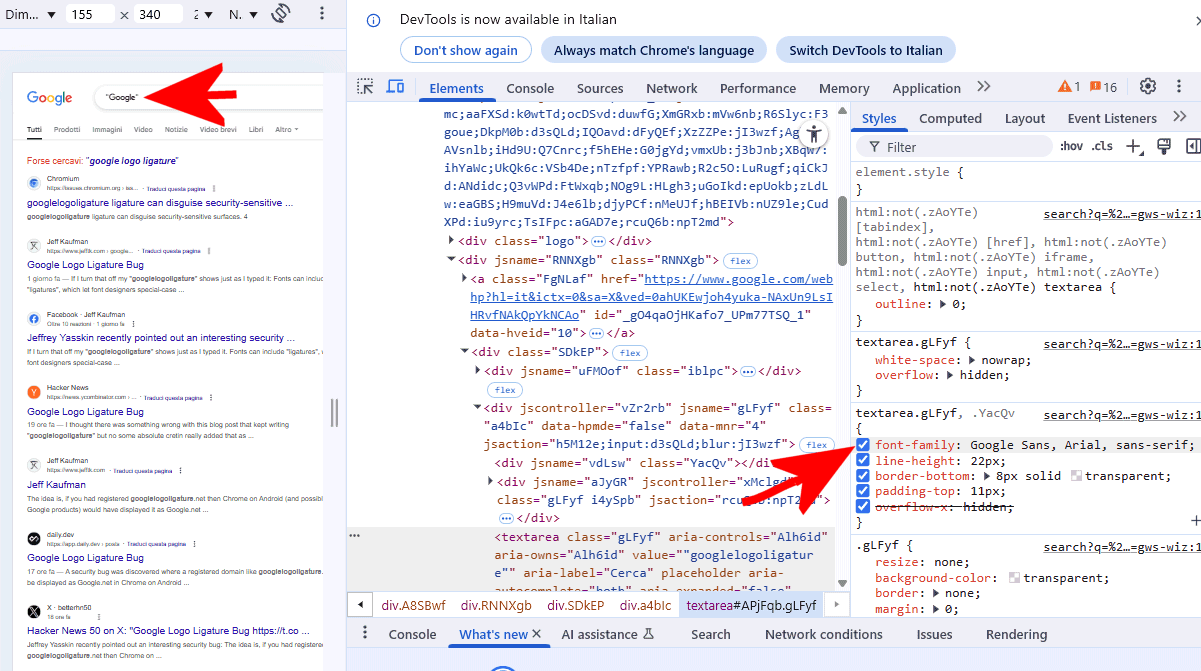Screen dimensions: 1201x671
Task: Expand the border-bottom shorthand triangle
Action: [989, 476]
